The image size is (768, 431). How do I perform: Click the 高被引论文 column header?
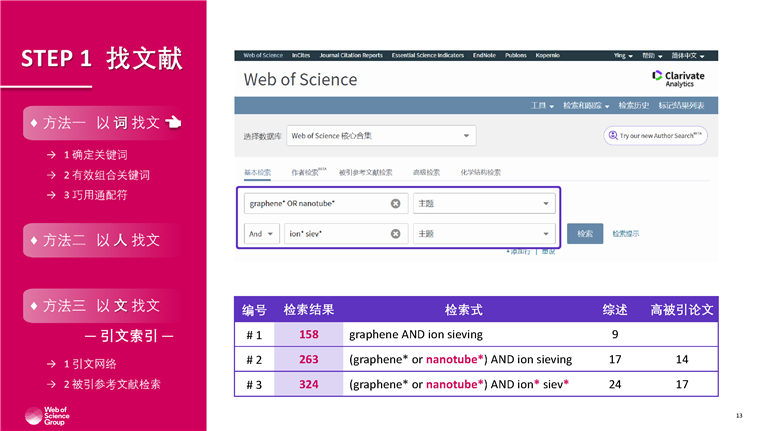click(x=682, y=310)
